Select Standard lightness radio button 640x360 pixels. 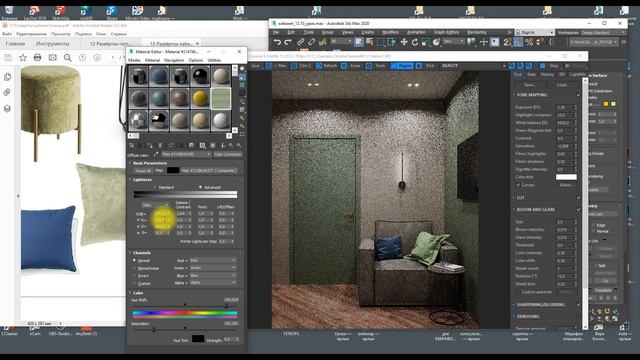[x=155, y=187]
